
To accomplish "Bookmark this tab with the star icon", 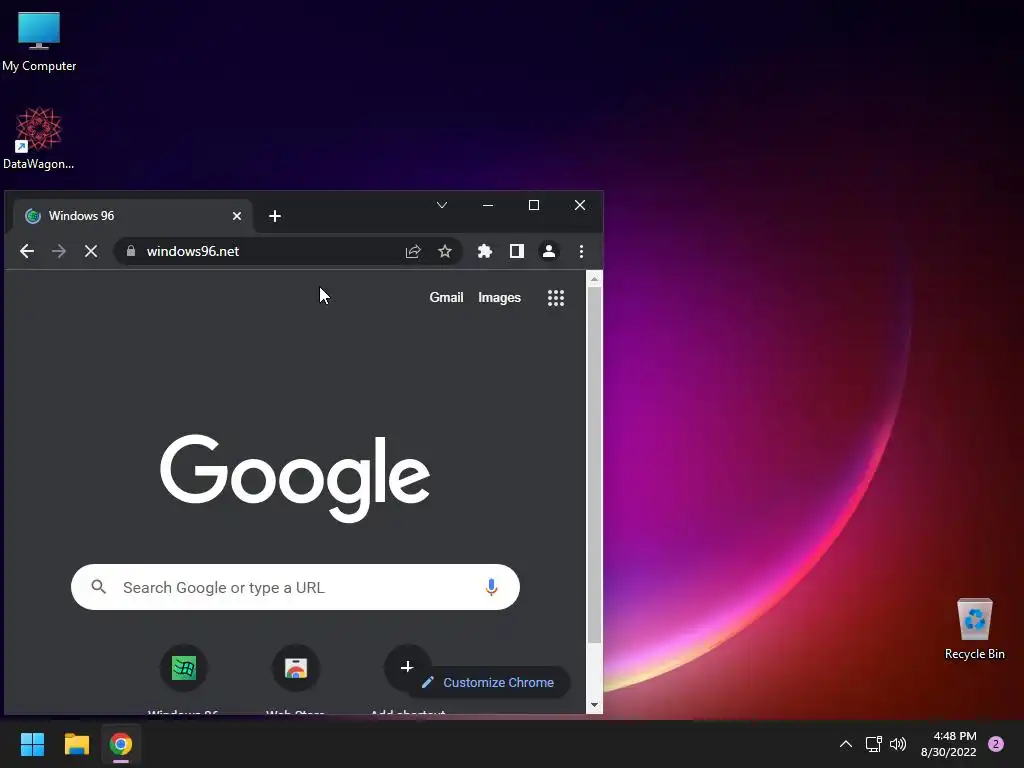I will coord(445,251).
